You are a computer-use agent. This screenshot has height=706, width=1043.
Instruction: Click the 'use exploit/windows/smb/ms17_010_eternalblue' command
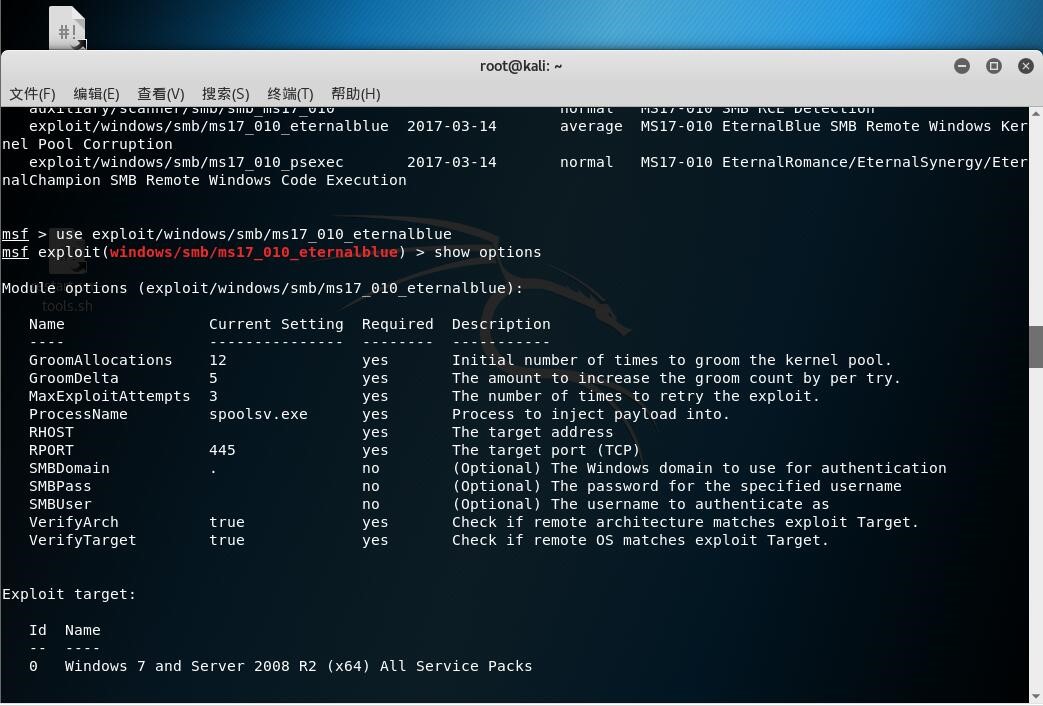(253, 234)
